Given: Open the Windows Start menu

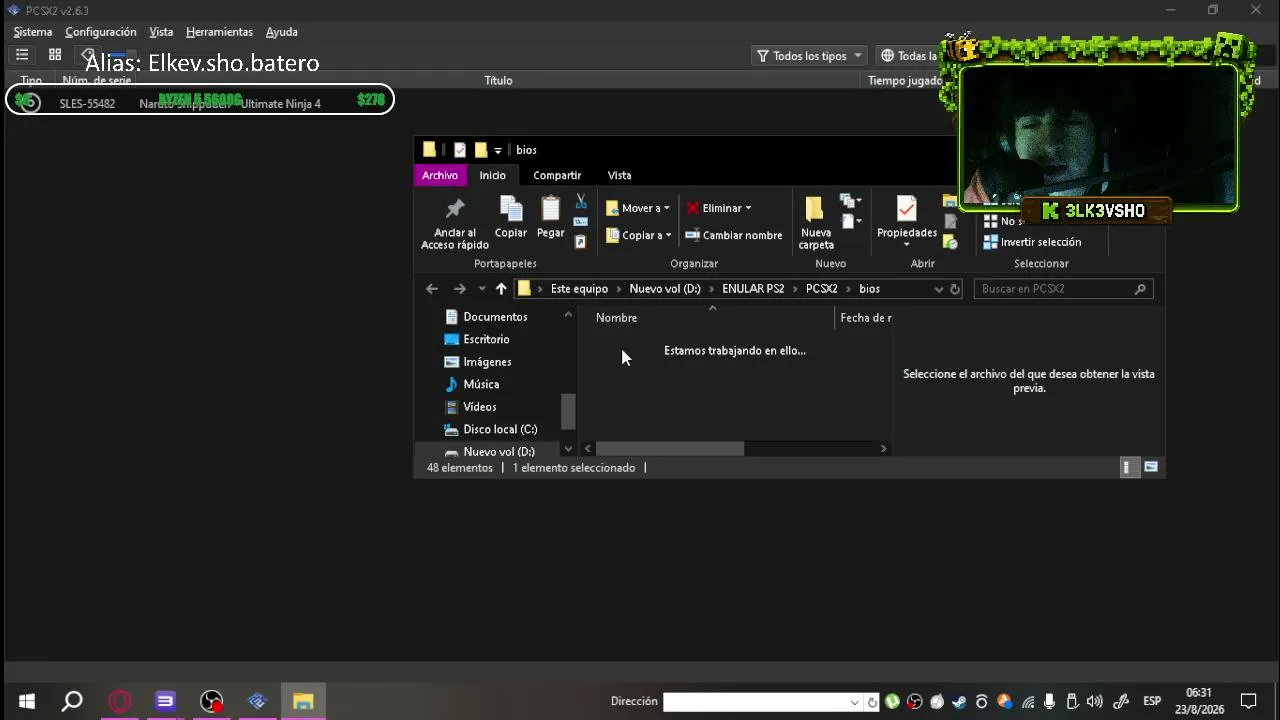Looking at the screenshot, I should pos(27,701).
